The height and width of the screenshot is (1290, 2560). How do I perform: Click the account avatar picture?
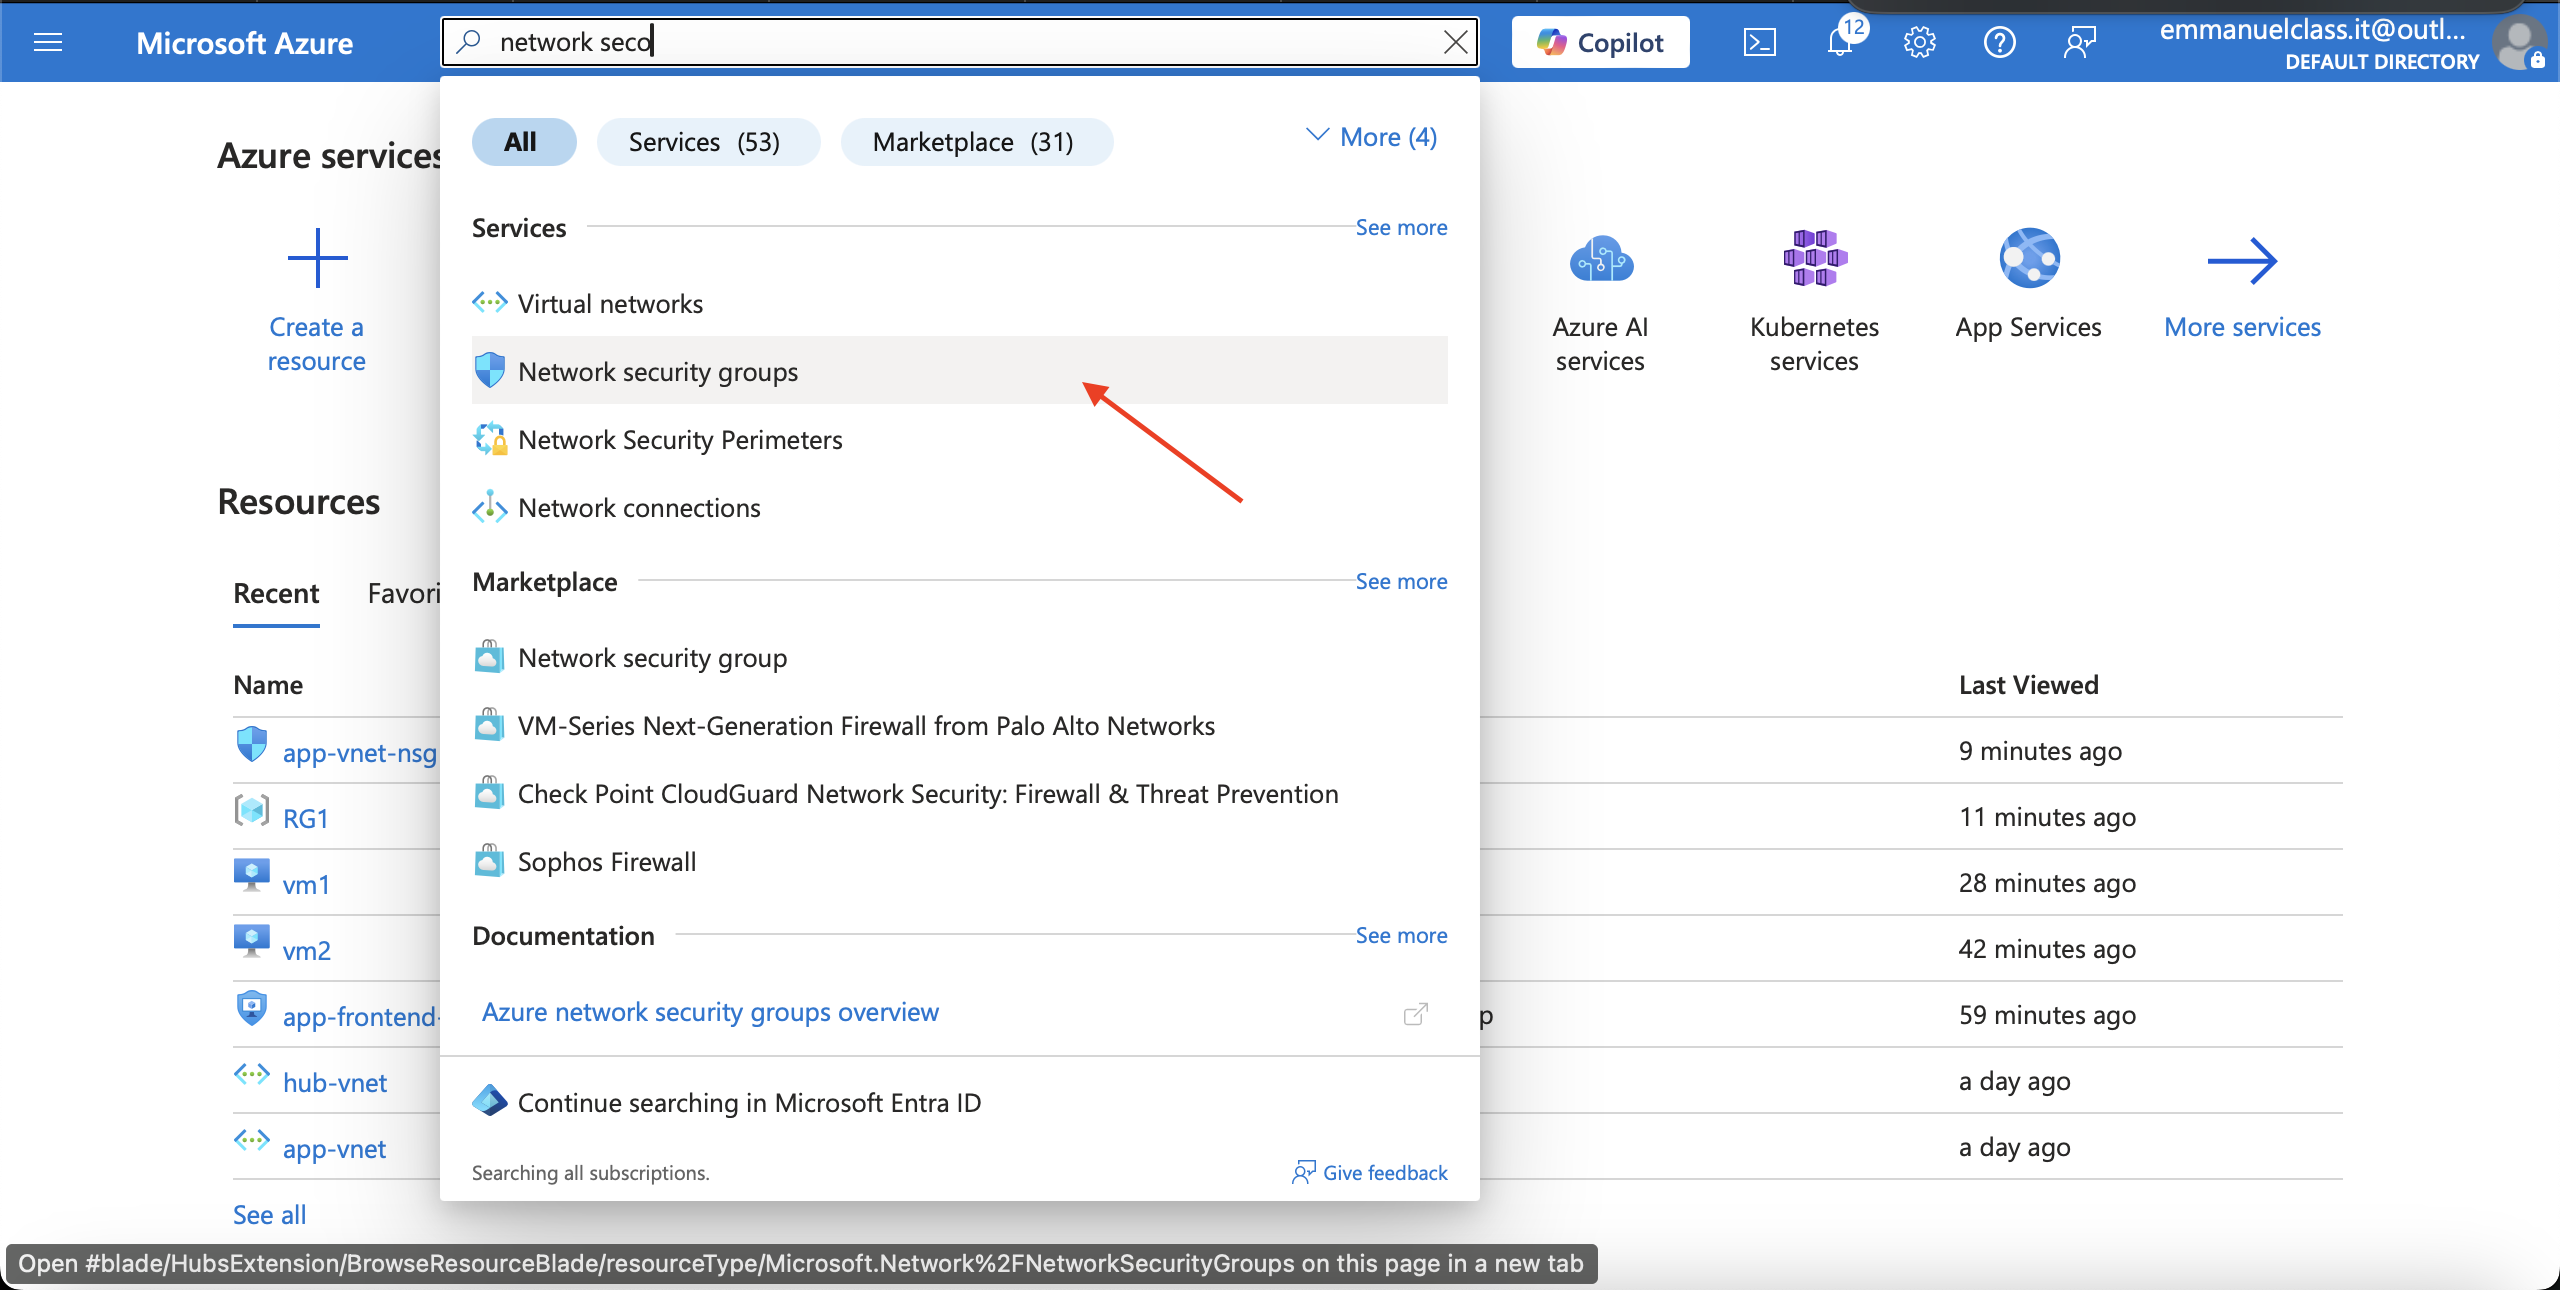click(2519, 42)
